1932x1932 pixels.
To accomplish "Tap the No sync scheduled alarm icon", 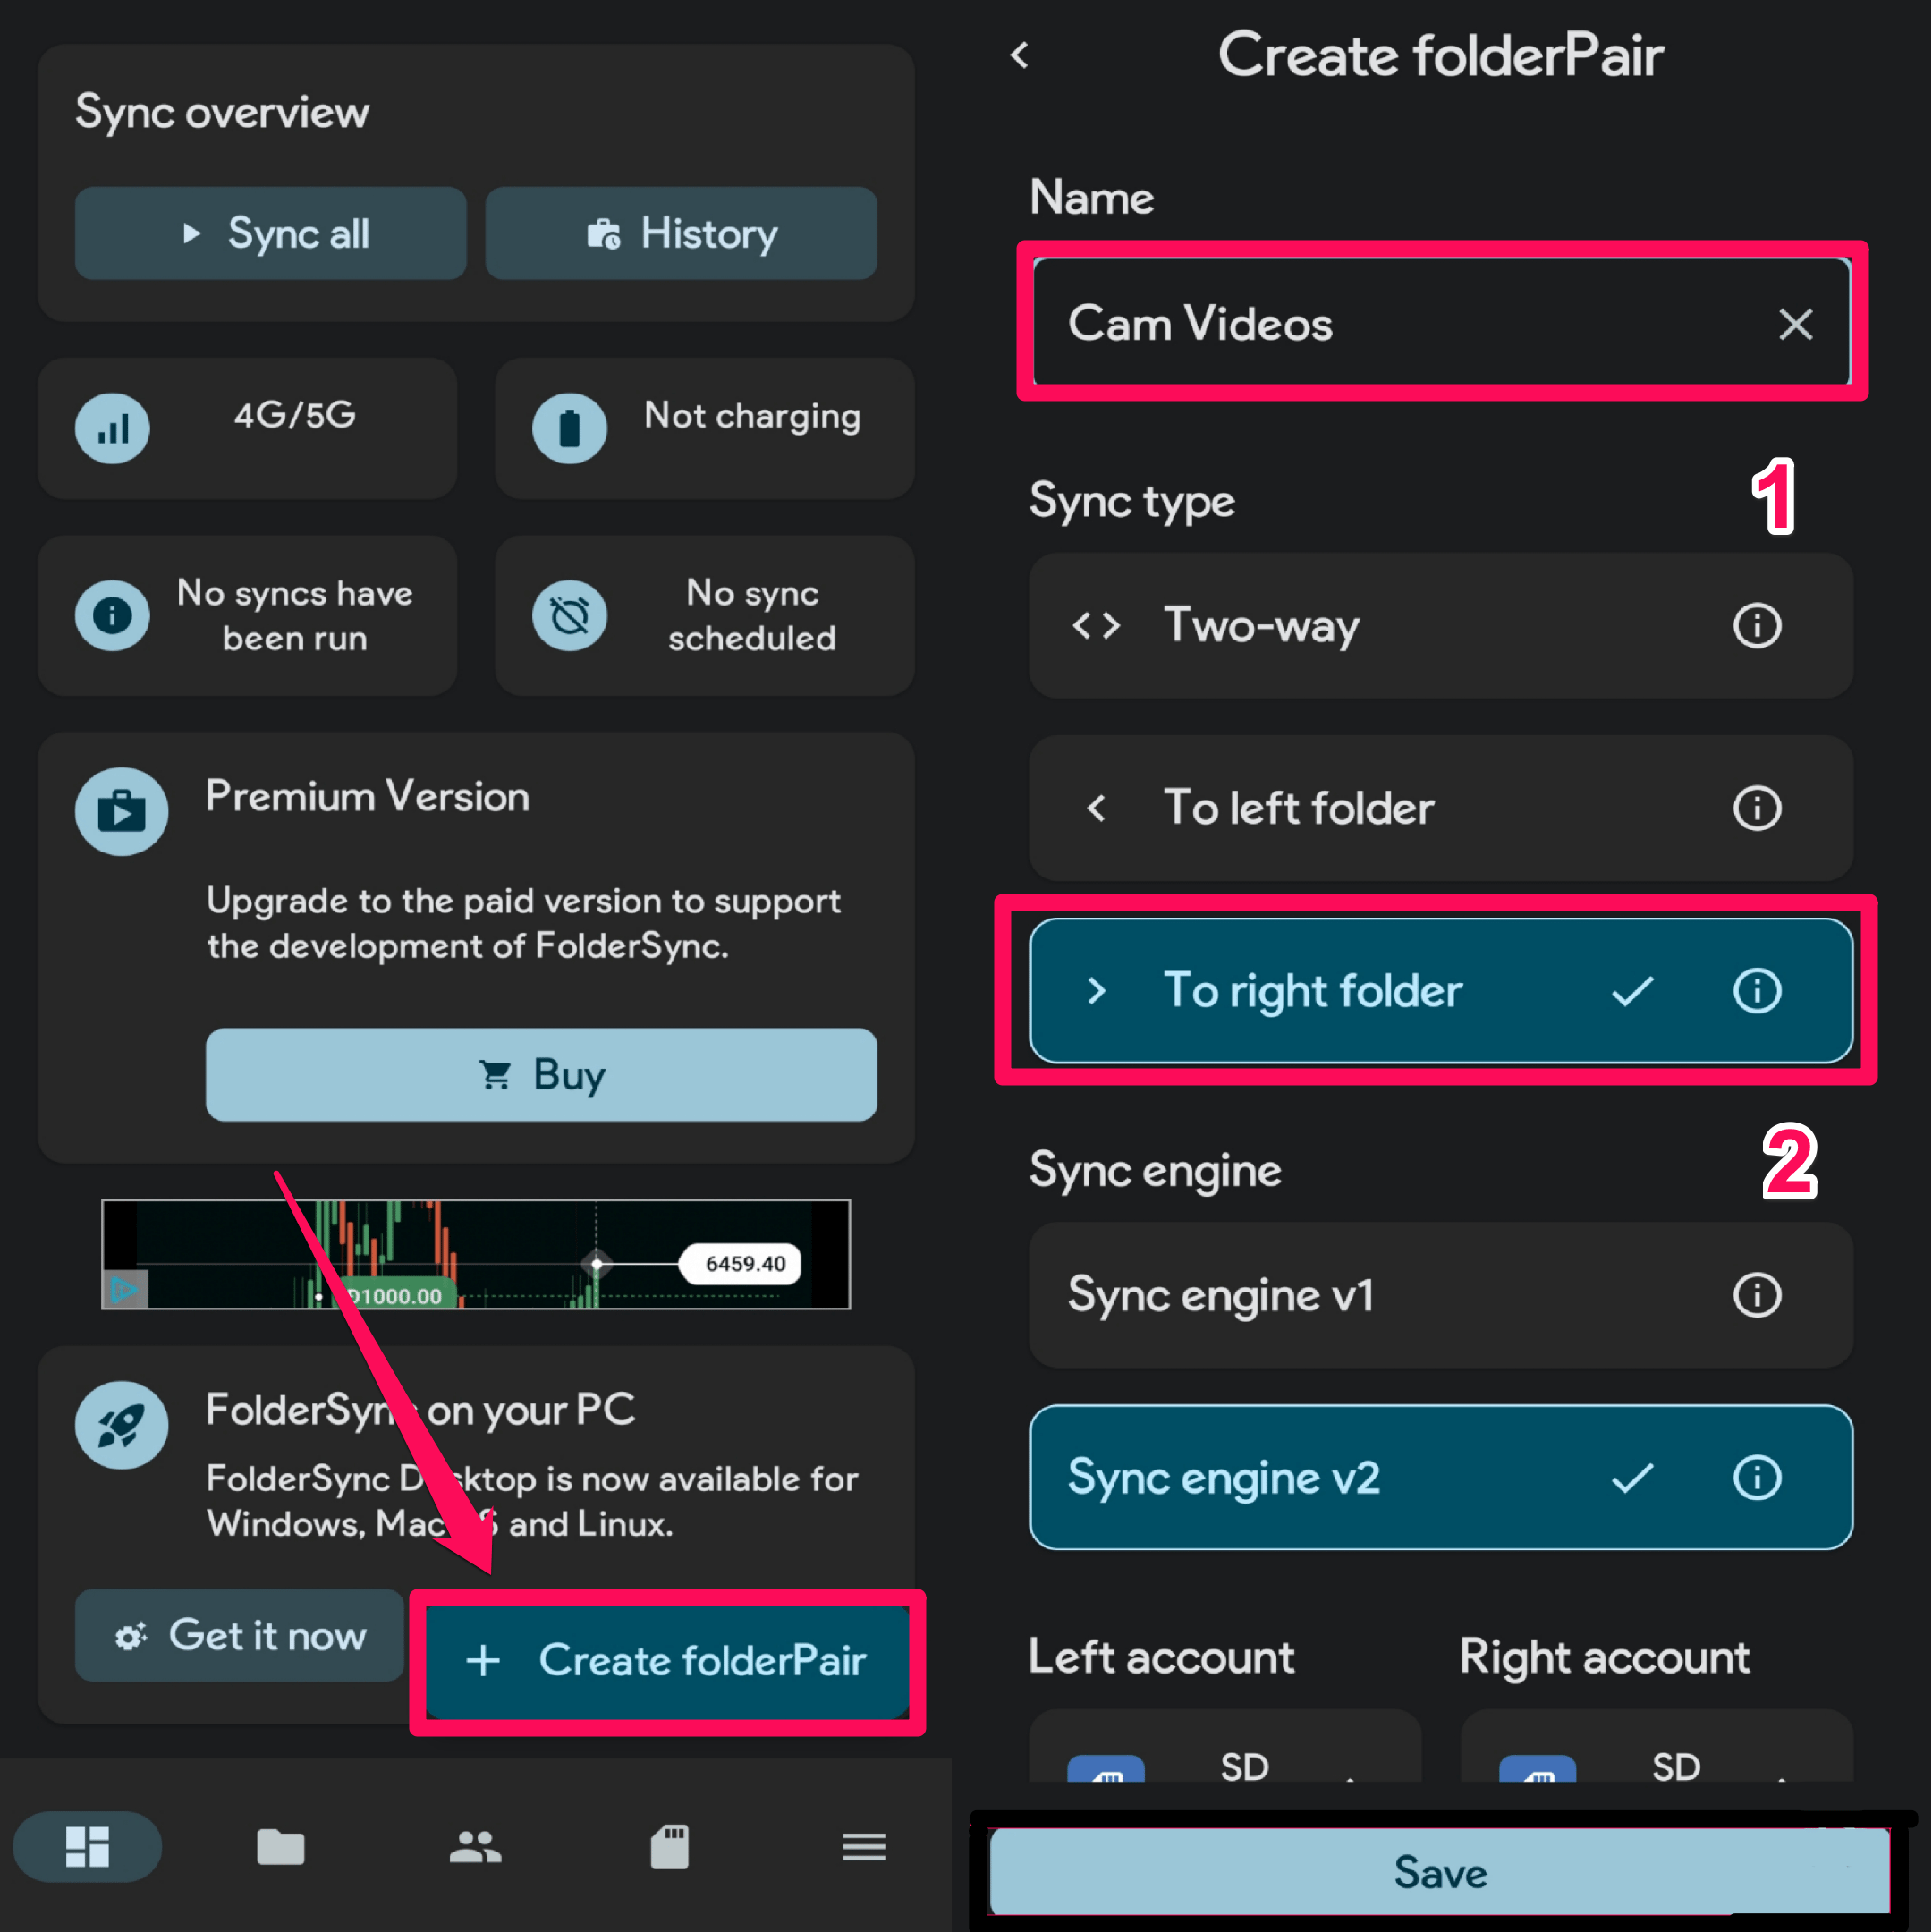I will [569, 615].
